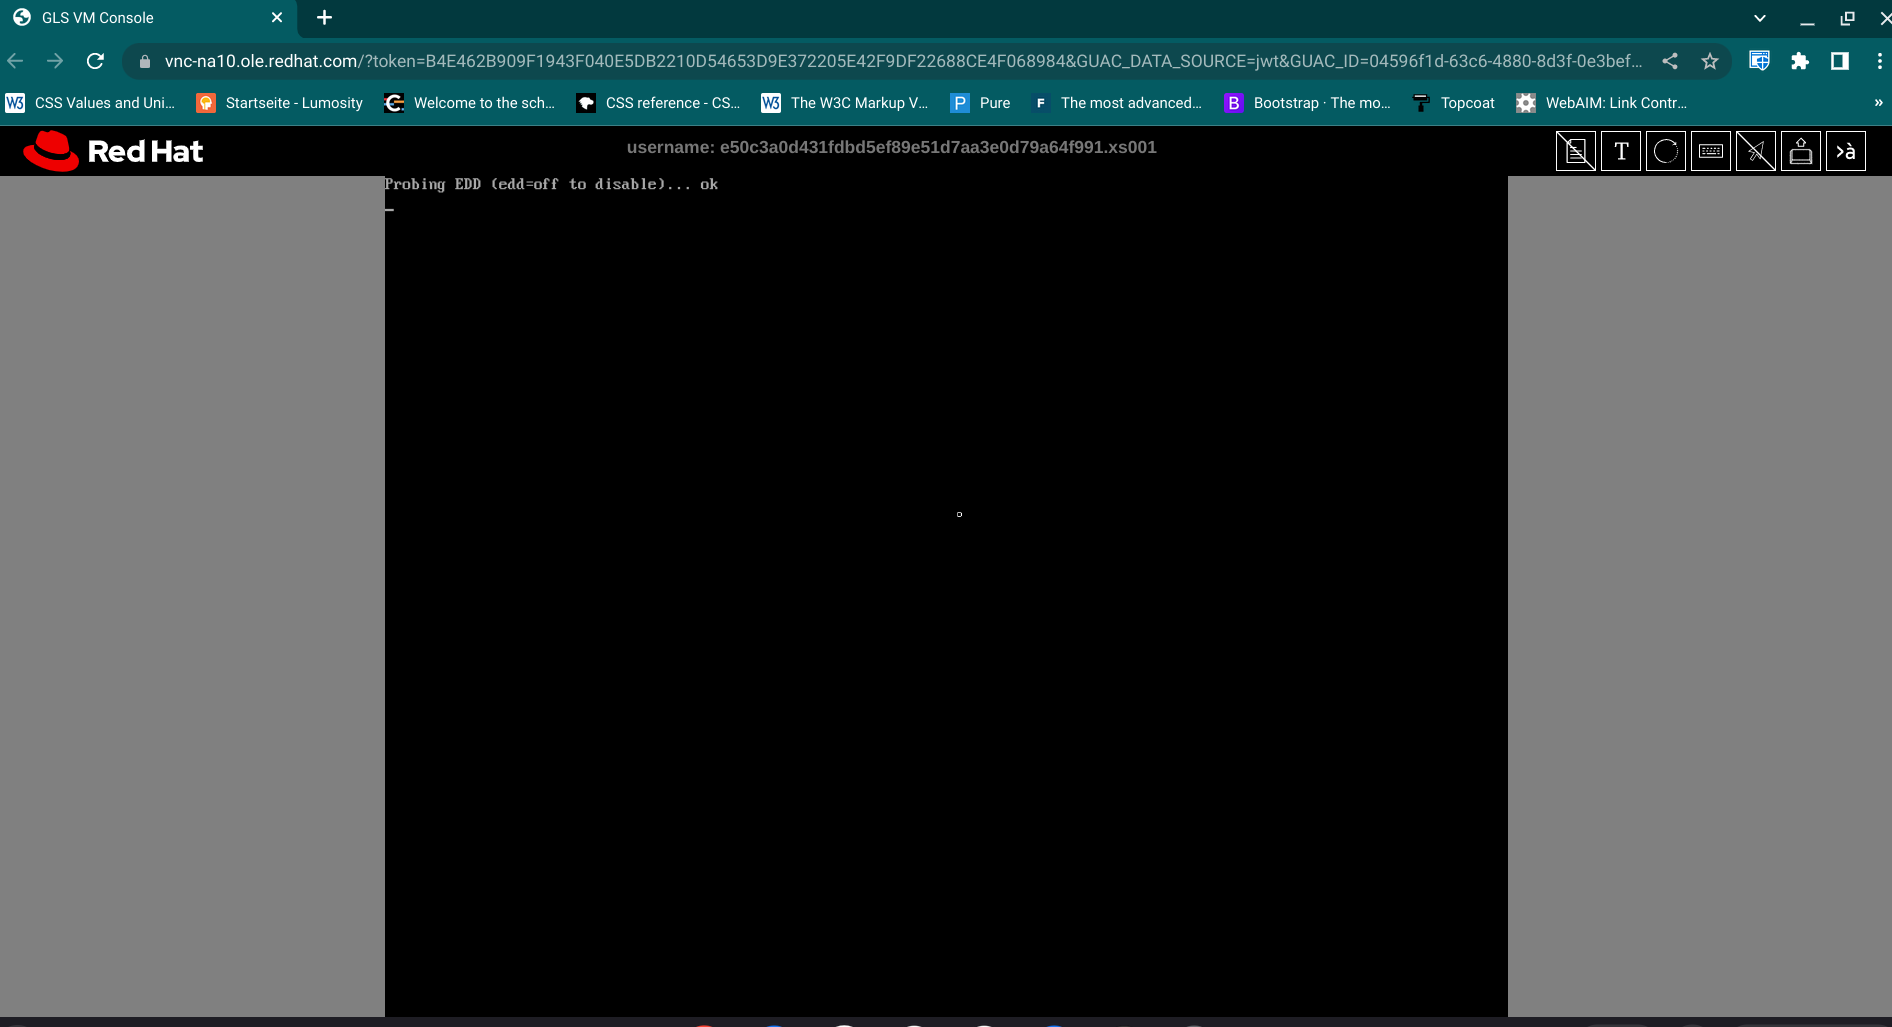Image resolution: width=1892 pixels, height=1027 pixels.
Task: Toggle the clipboard paste console option
Action: (x=1576, y=151)
